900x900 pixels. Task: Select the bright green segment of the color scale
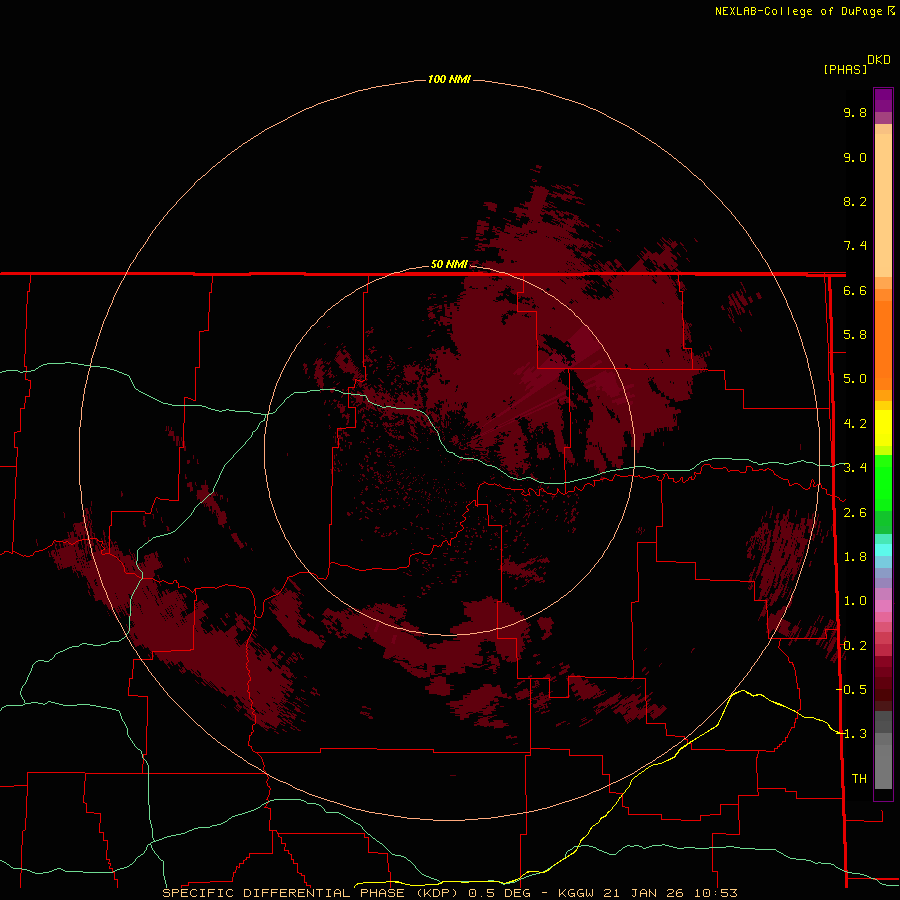point(883,482)
